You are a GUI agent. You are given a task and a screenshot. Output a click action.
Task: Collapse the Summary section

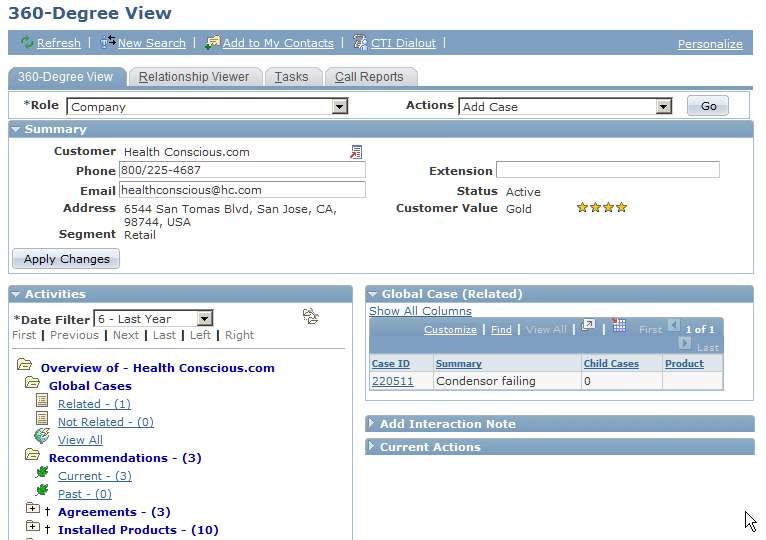16,130
